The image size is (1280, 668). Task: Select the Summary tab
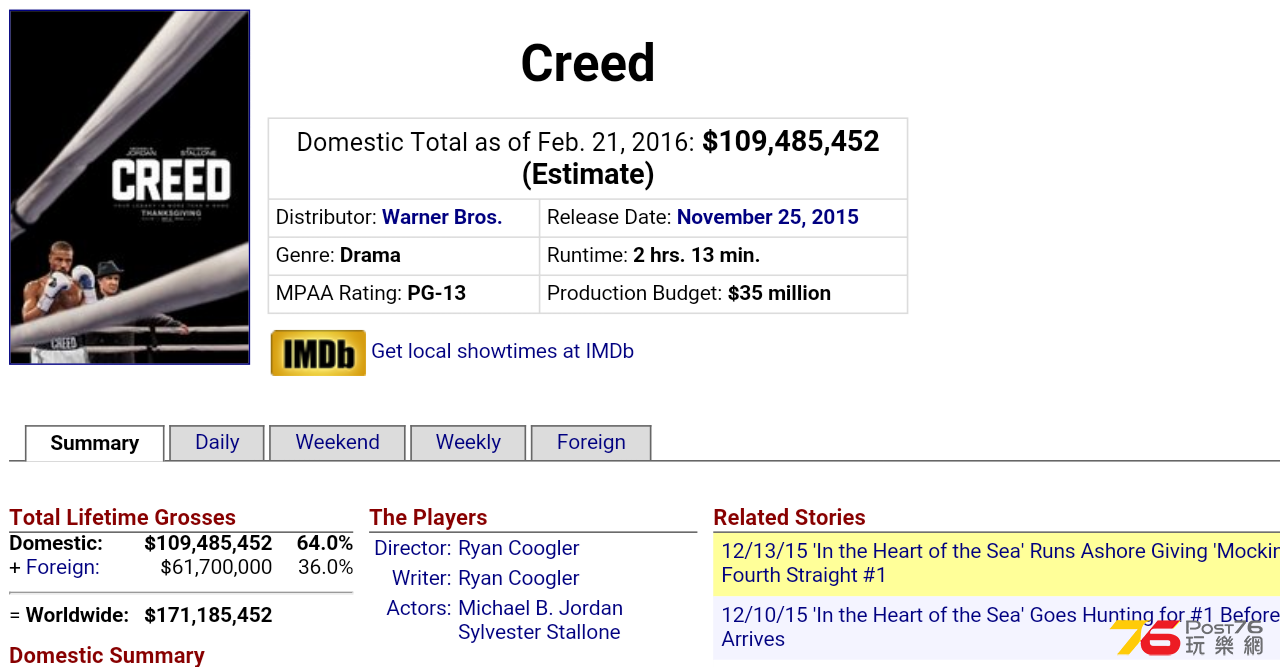point(95,443)
